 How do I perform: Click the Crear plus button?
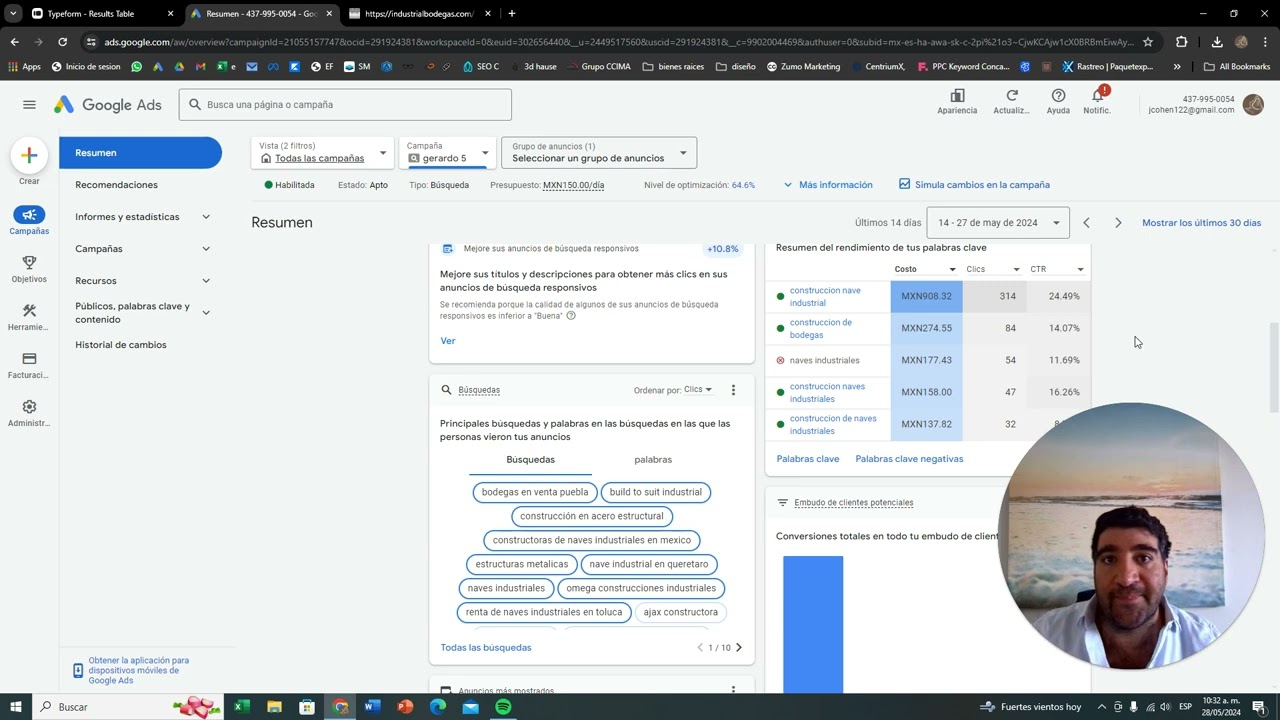point(29,155)
